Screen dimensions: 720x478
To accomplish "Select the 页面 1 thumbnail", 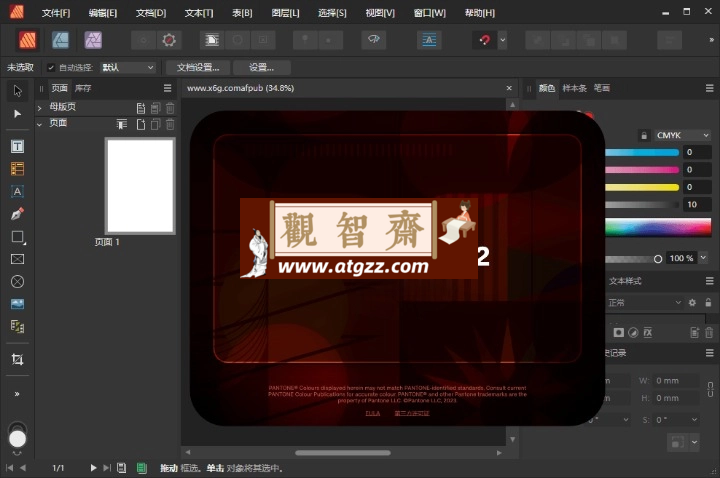I will (140, 186).
